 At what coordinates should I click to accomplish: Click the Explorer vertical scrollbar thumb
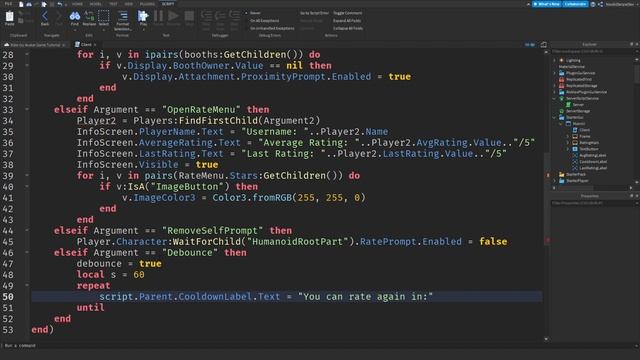(637, 74)
